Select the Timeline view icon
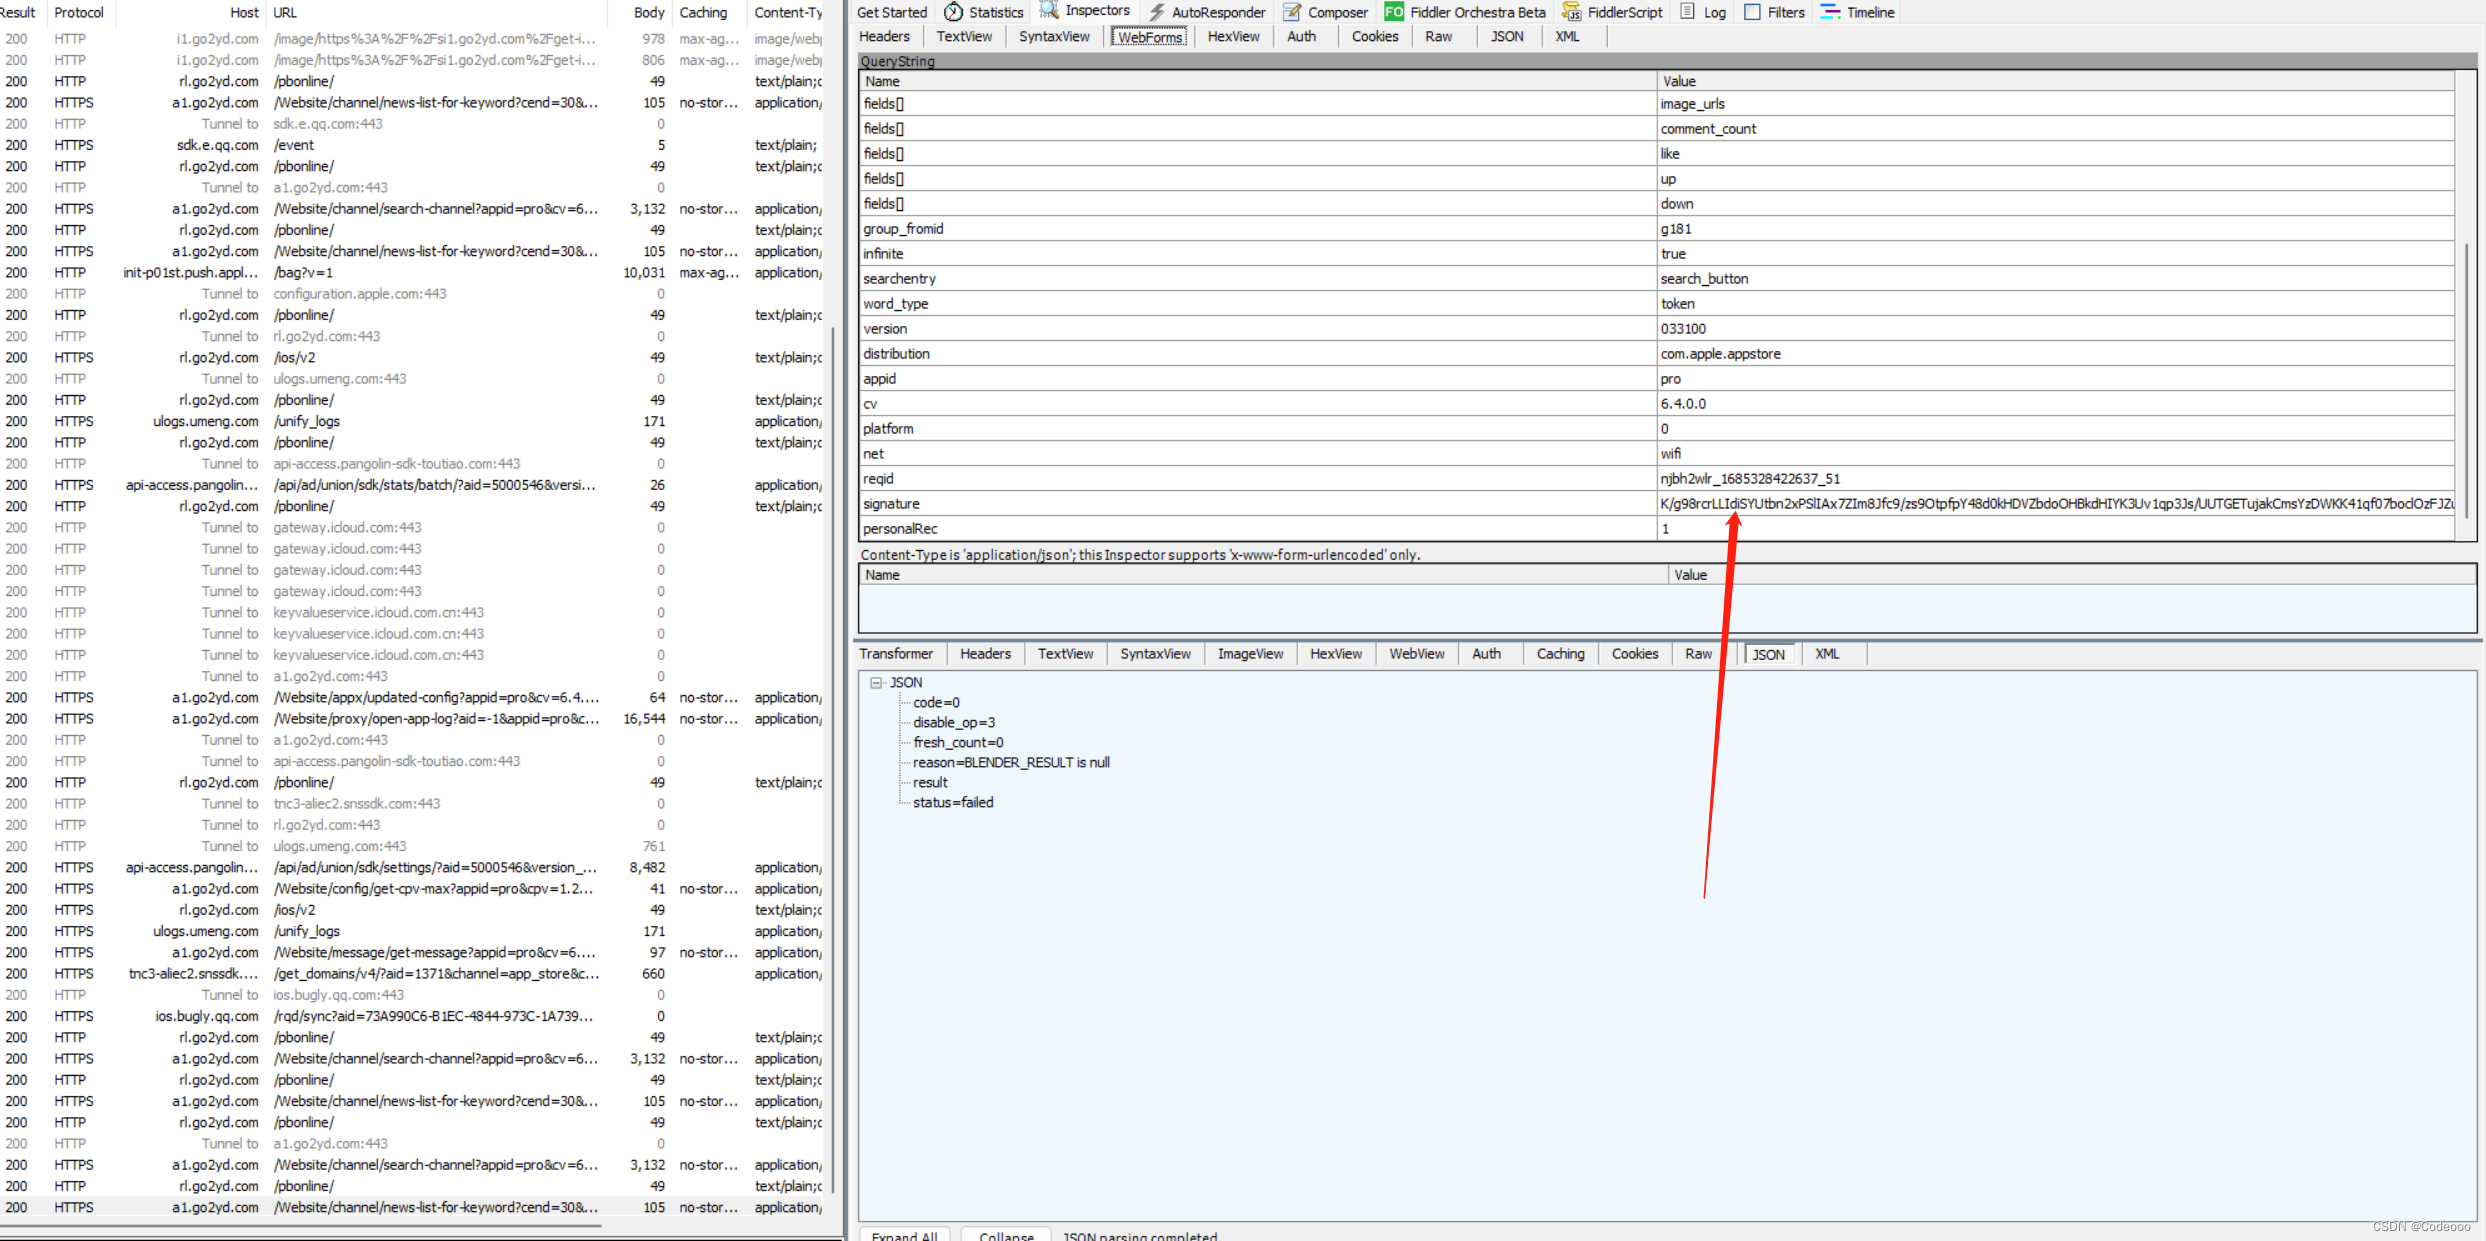 click(x=1833, y=11)
